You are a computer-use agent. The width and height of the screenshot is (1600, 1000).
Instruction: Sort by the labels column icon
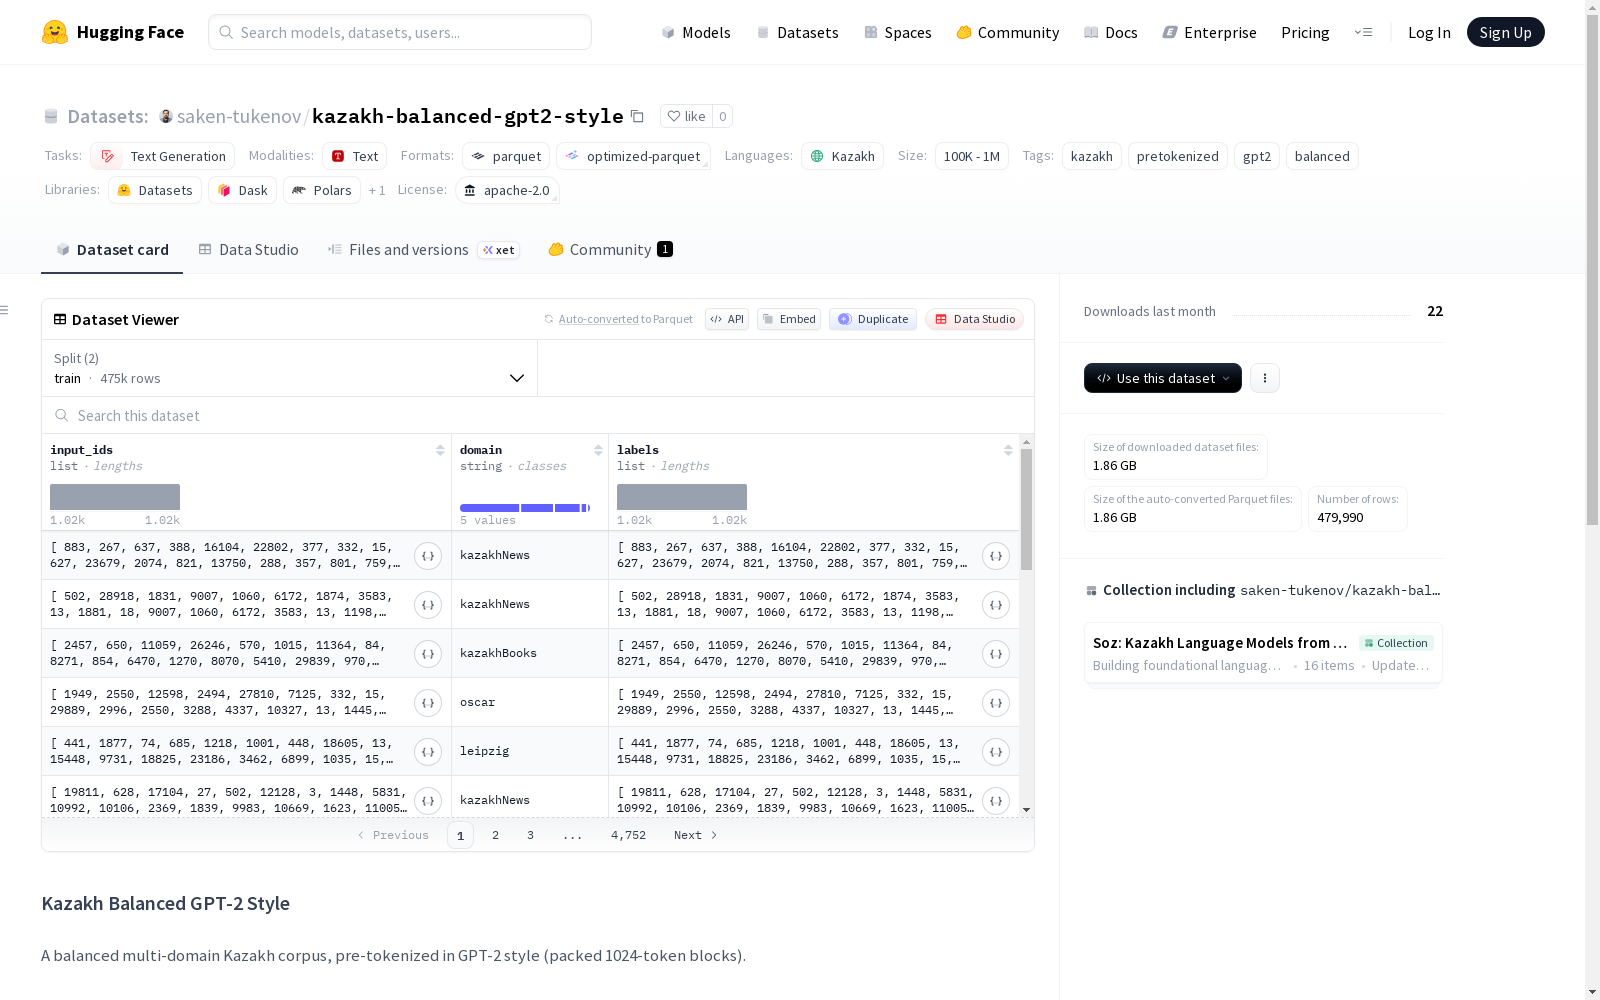tap(1008, 450)
